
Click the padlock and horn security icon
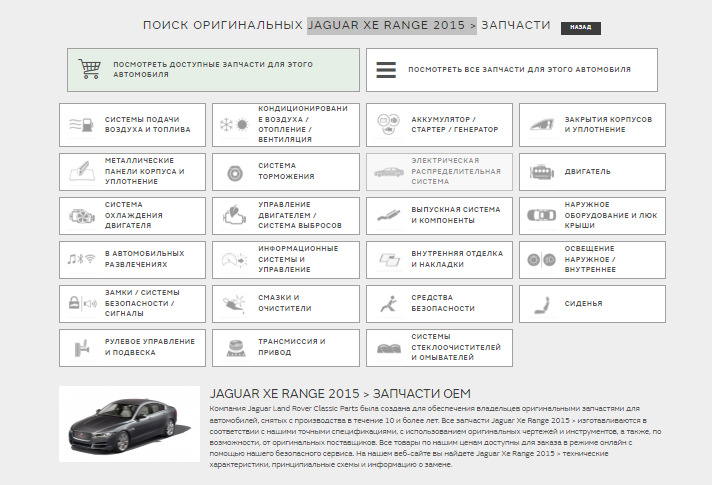82,303
